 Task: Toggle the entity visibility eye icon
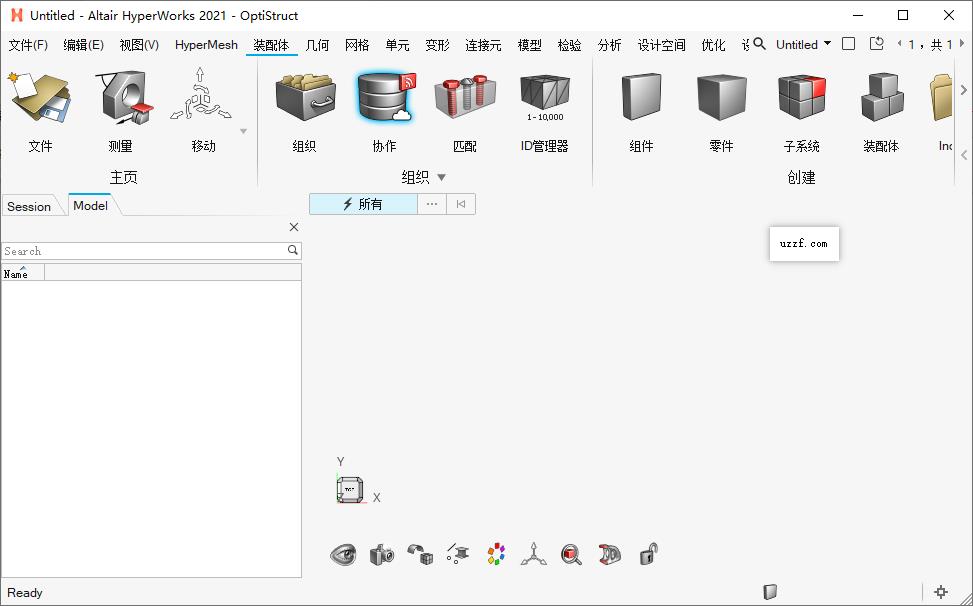[x=343, y=554]
